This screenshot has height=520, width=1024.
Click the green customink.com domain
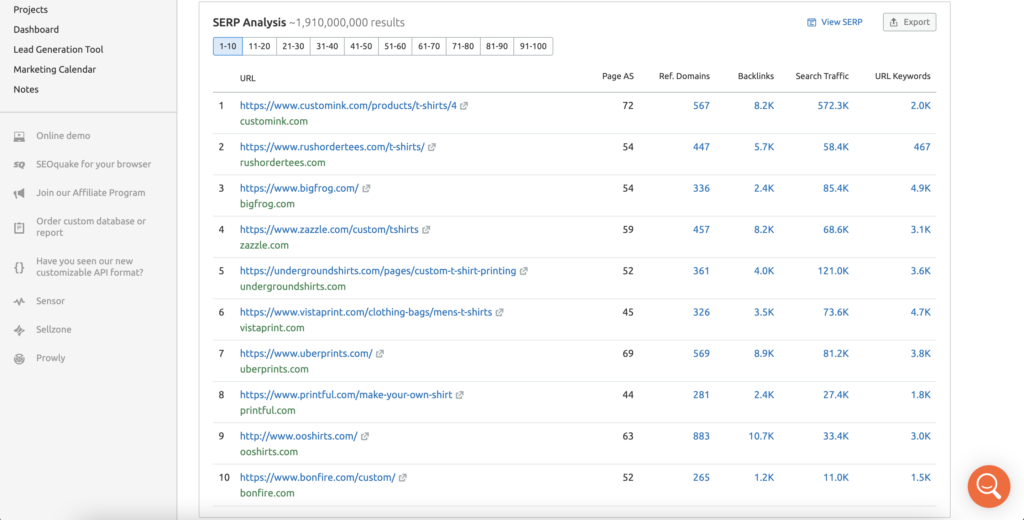[x=274, y=122]
